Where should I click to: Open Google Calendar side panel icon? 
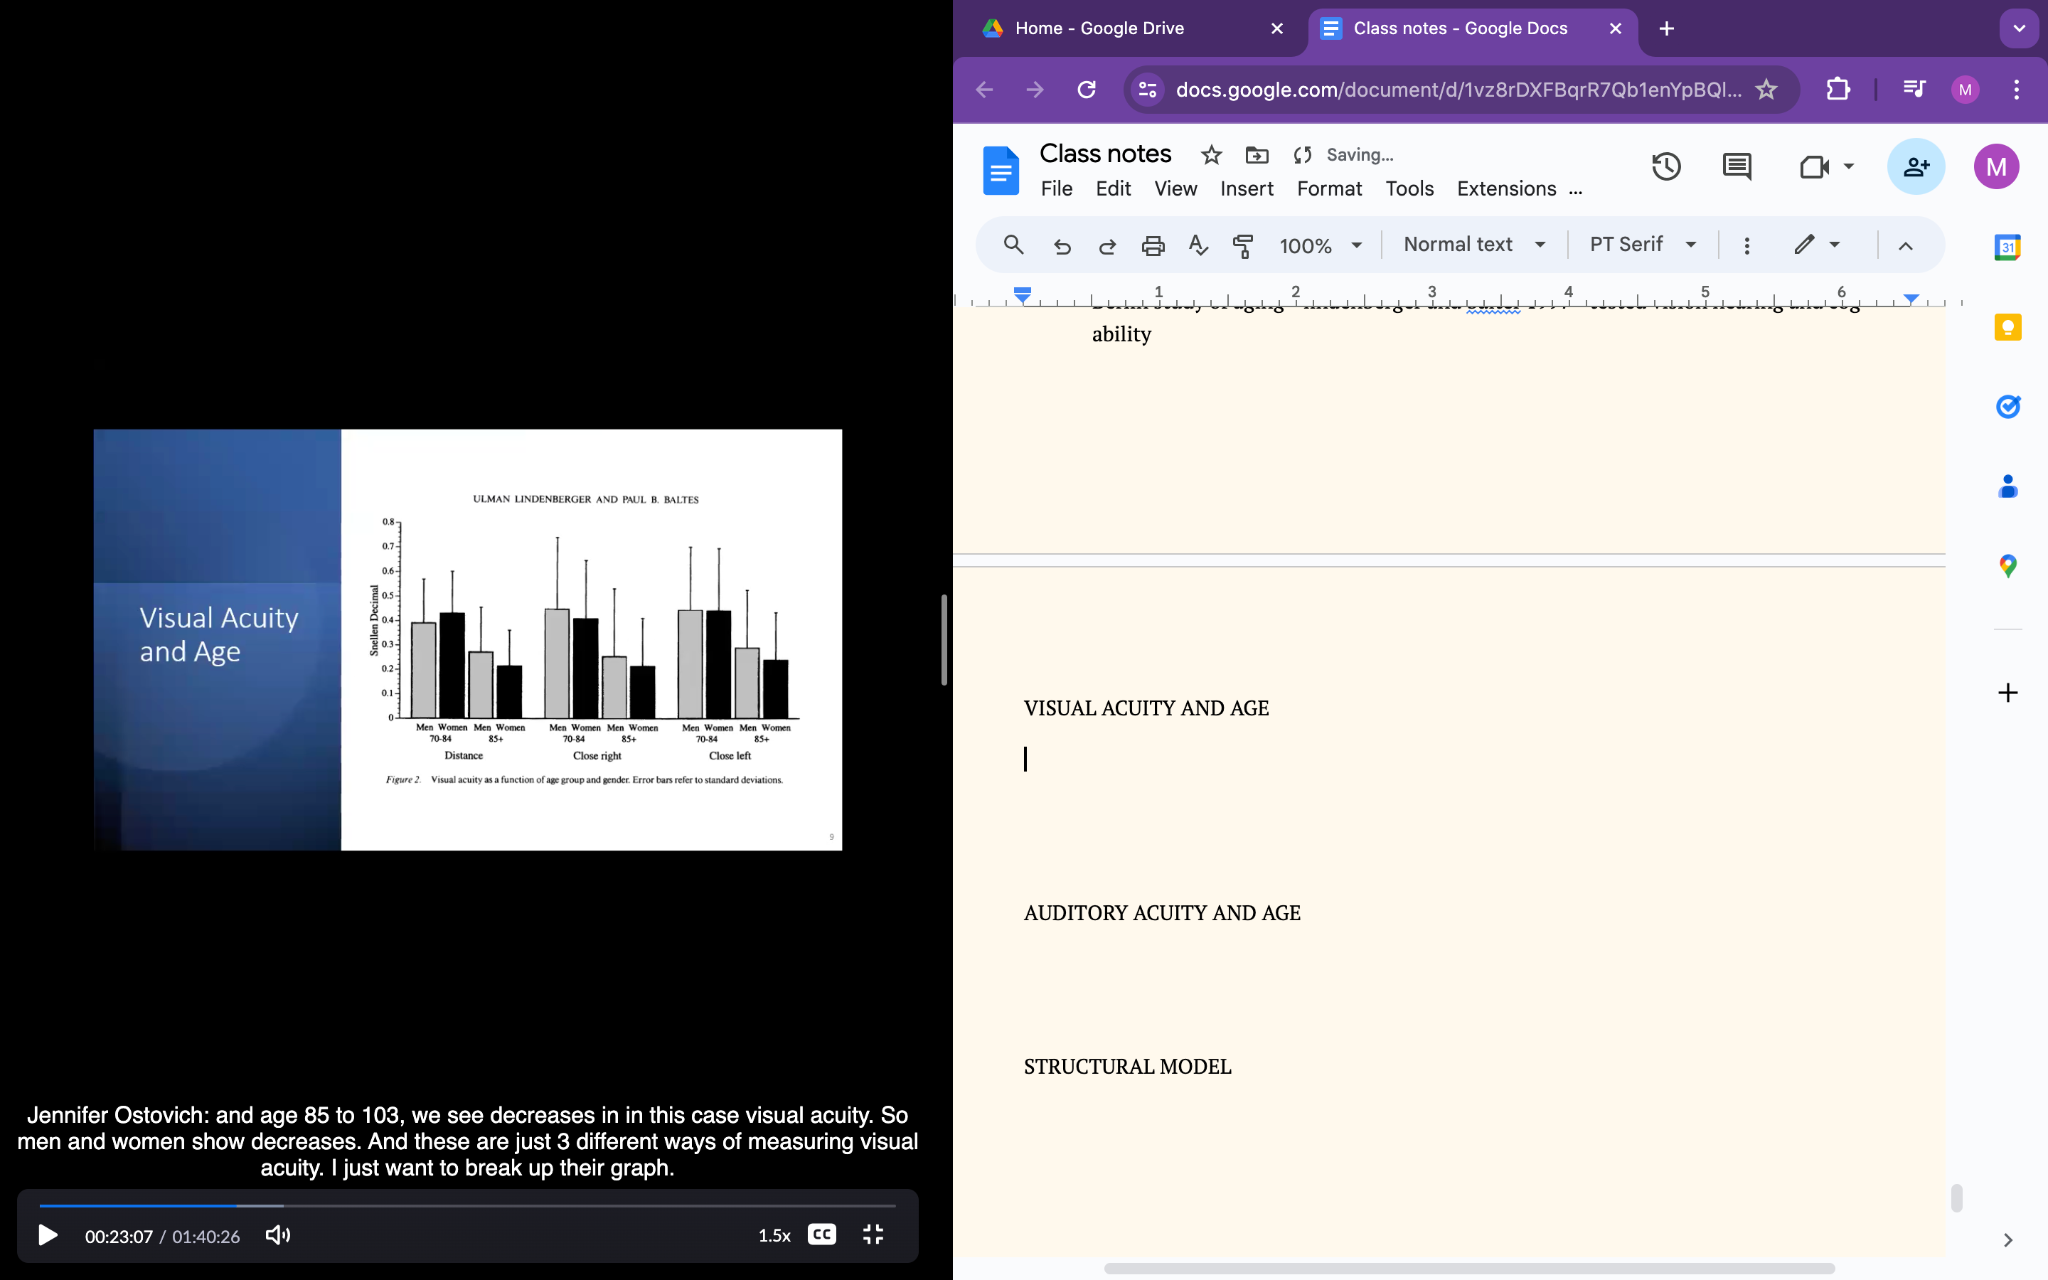(2007, 247)
